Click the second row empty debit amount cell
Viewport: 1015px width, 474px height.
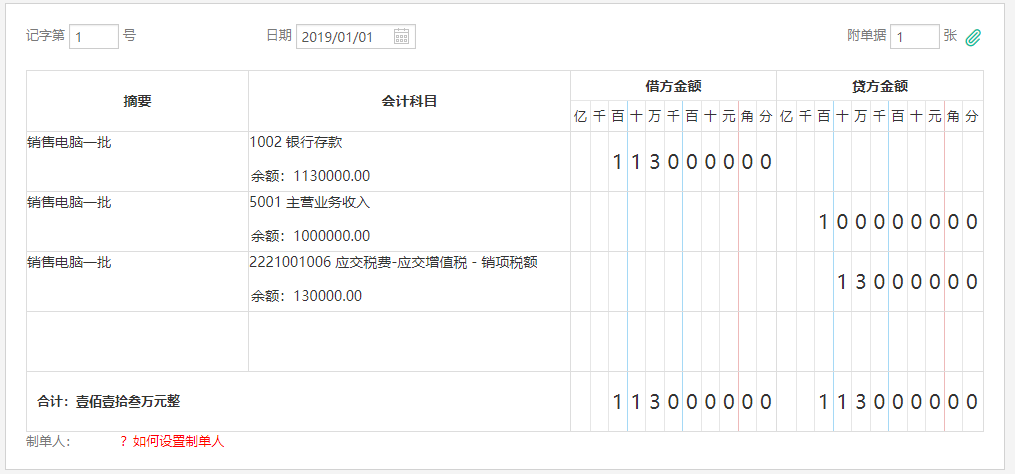coord(673,221)
